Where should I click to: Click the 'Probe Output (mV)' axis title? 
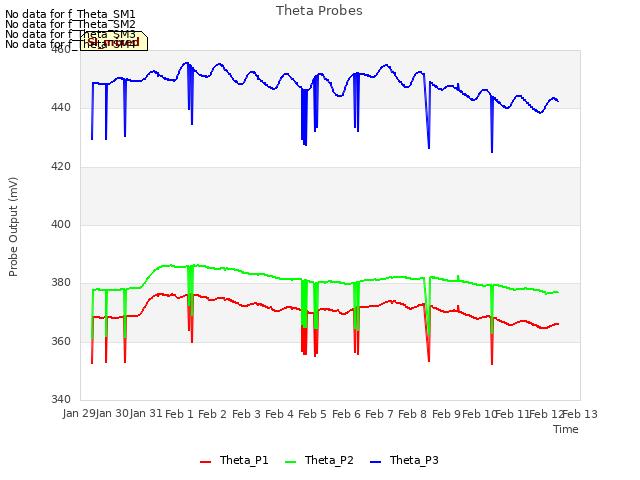coord(13,227)
